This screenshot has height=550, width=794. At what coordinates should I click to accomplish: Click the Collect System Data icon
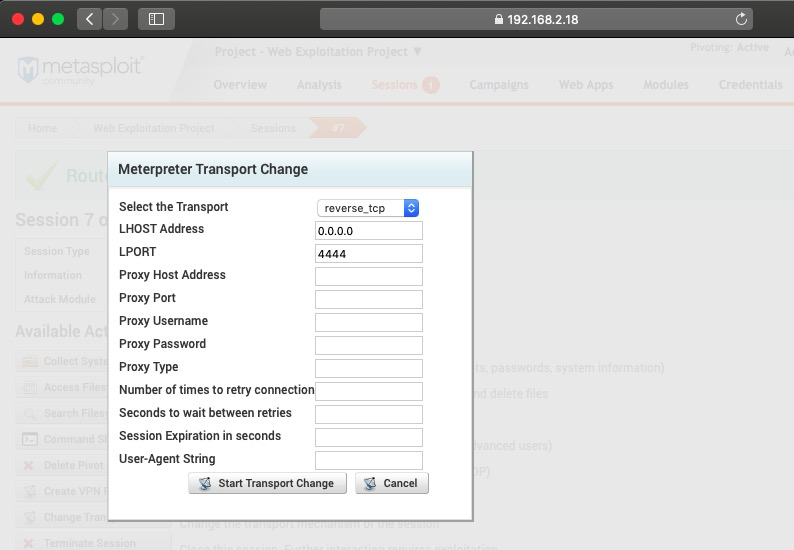click(x=30, y=362)
